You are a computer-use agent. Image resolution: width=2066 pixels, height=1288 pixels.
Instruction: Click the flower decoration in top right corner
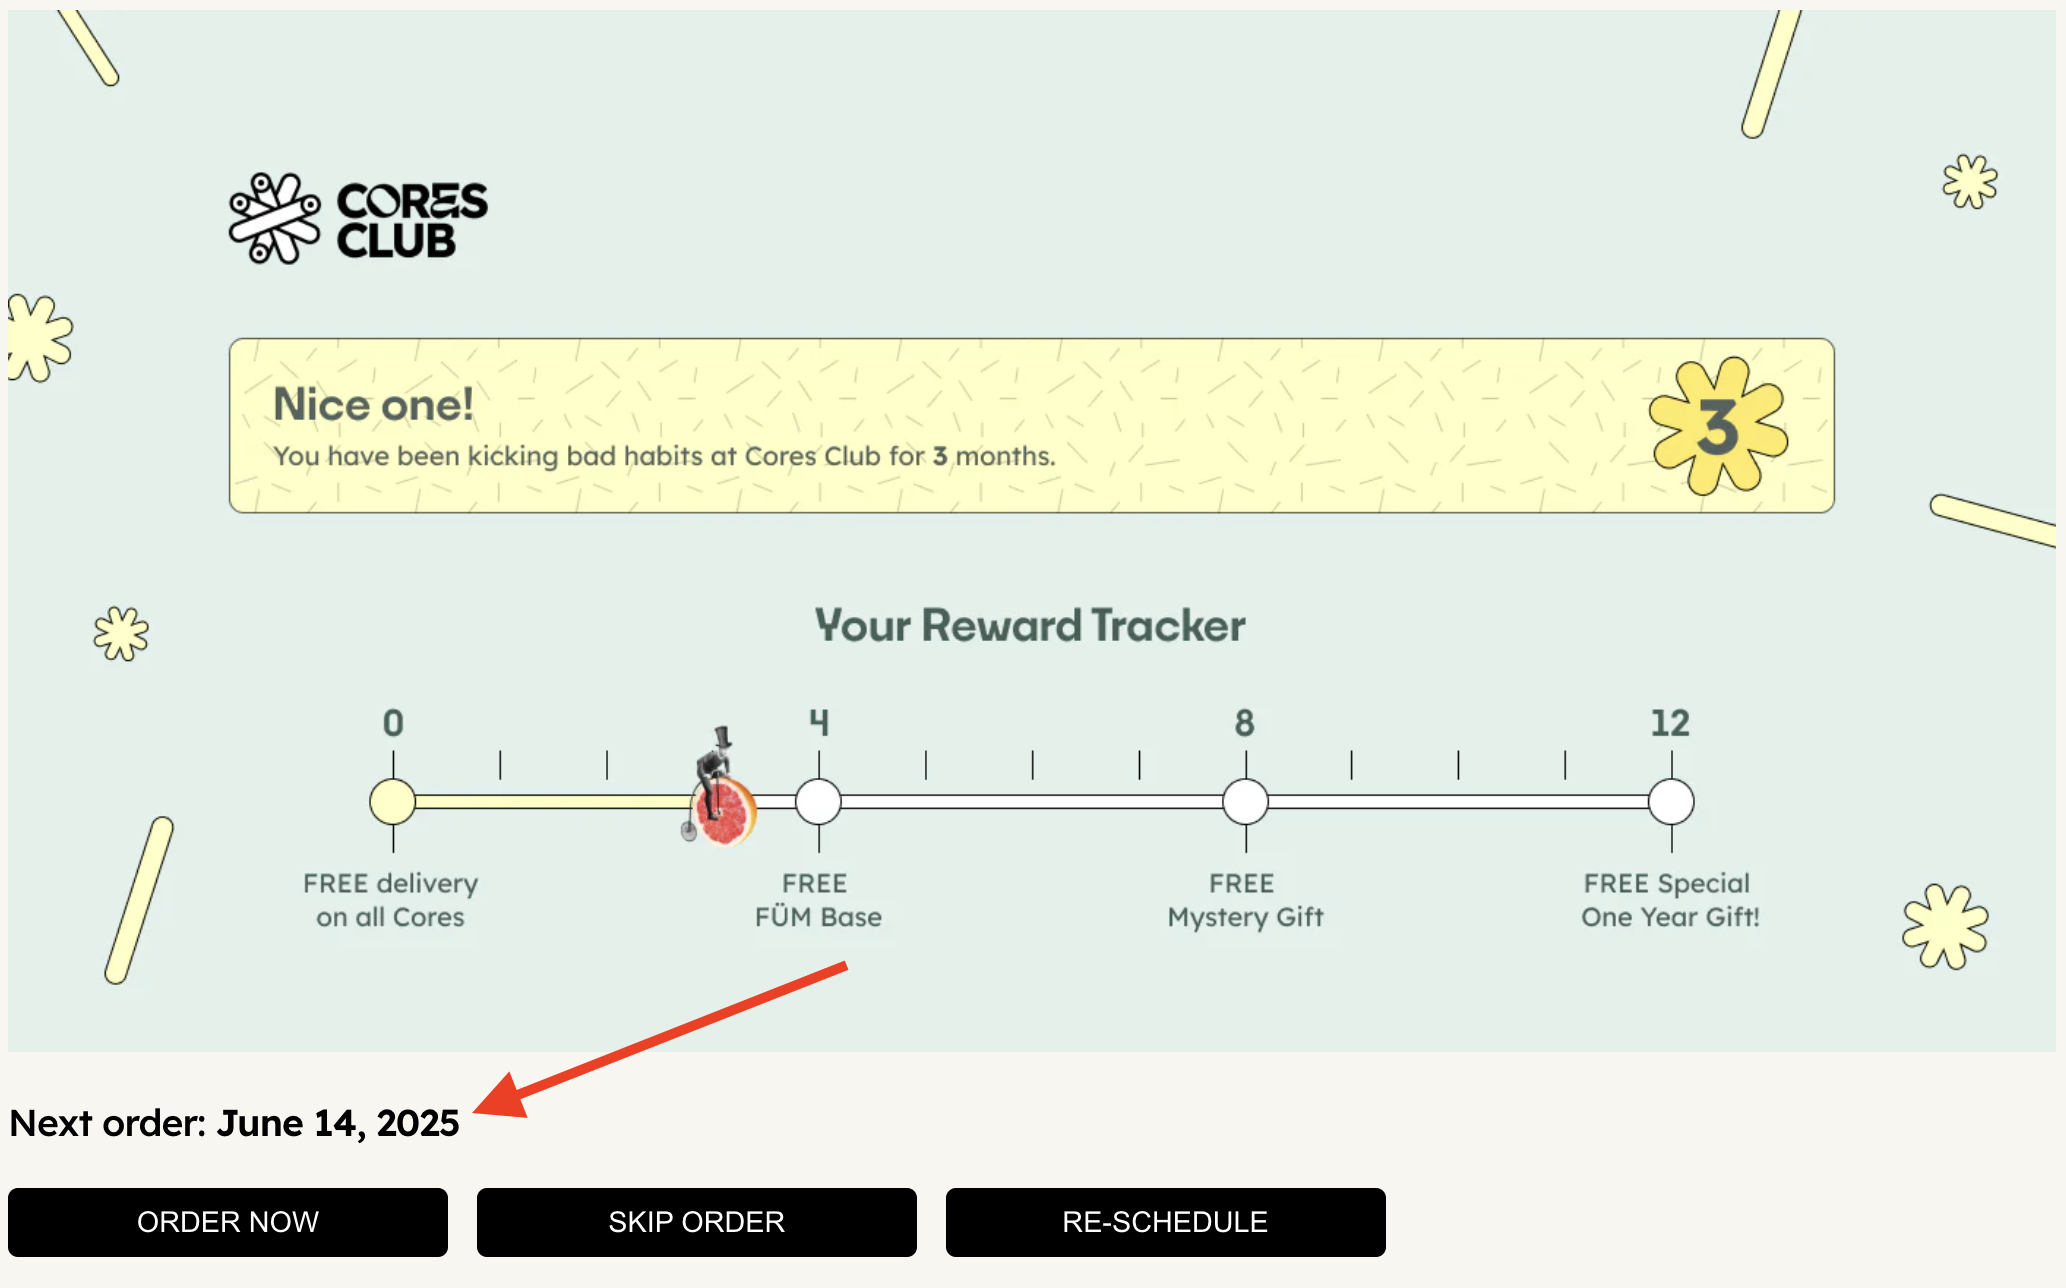tap(1970, 181)
